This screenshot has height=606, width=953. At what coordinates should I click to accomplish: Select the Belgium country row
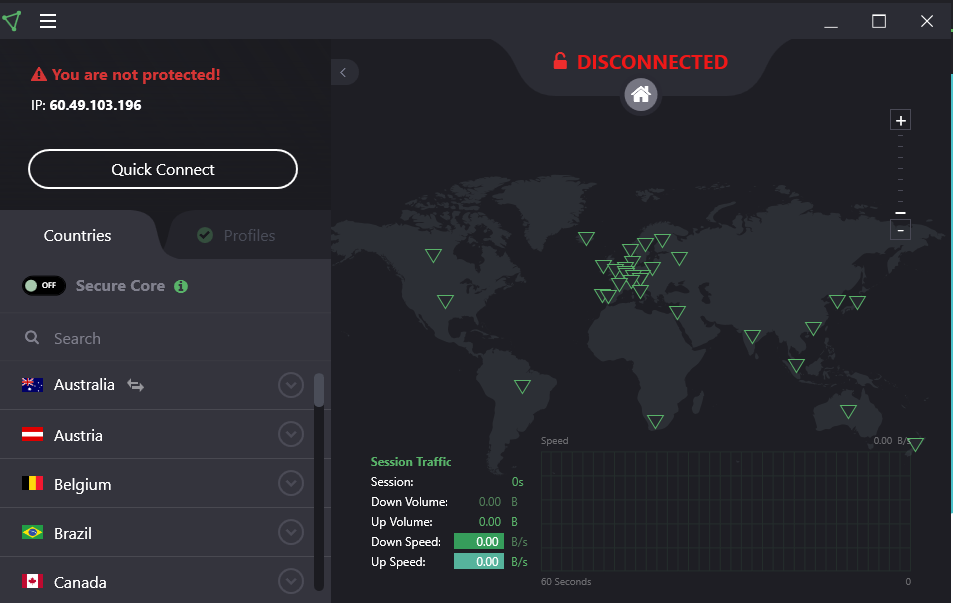click(157, 484)
